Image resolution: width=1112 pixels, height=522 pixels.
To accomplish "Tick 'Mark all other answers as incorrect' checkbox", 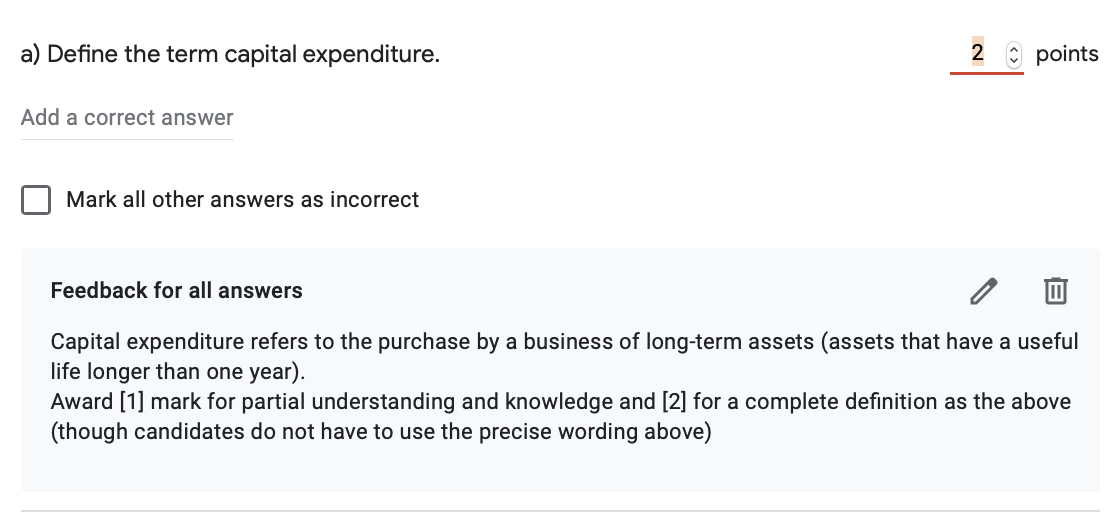I will click(x=36, y=199).
